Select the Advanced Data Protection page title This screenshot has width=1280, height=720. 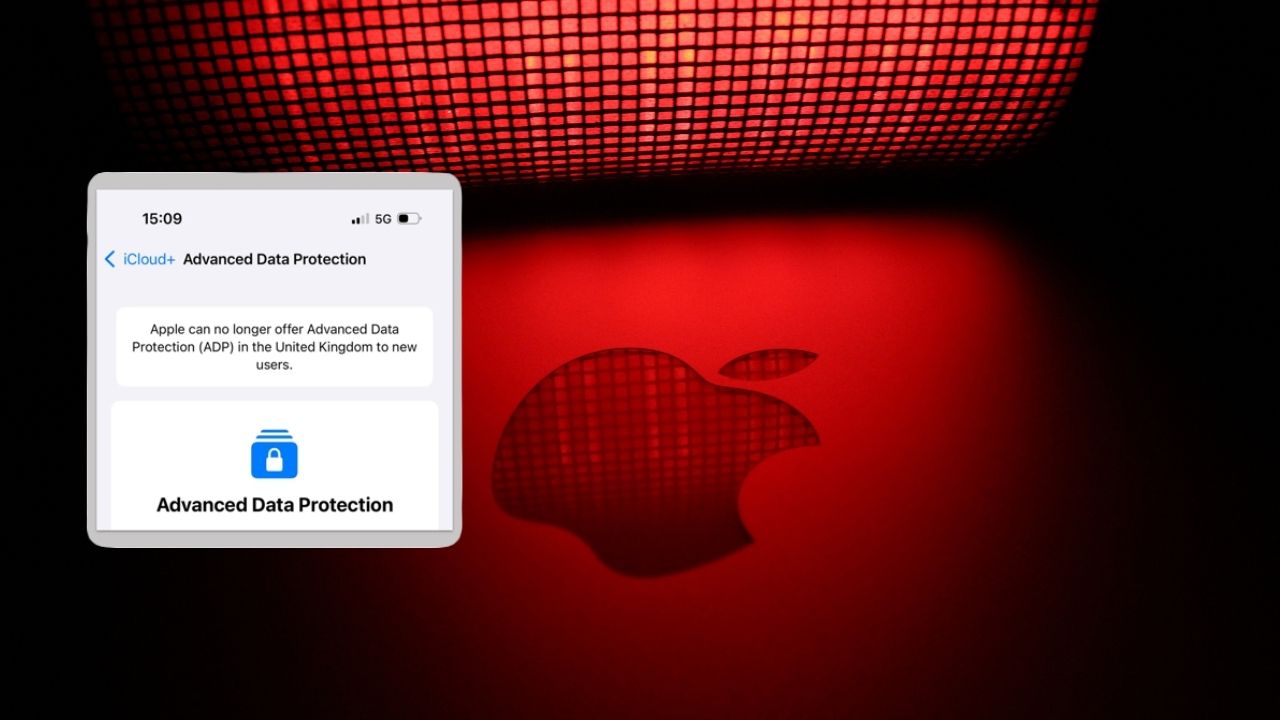pos(275,259)
